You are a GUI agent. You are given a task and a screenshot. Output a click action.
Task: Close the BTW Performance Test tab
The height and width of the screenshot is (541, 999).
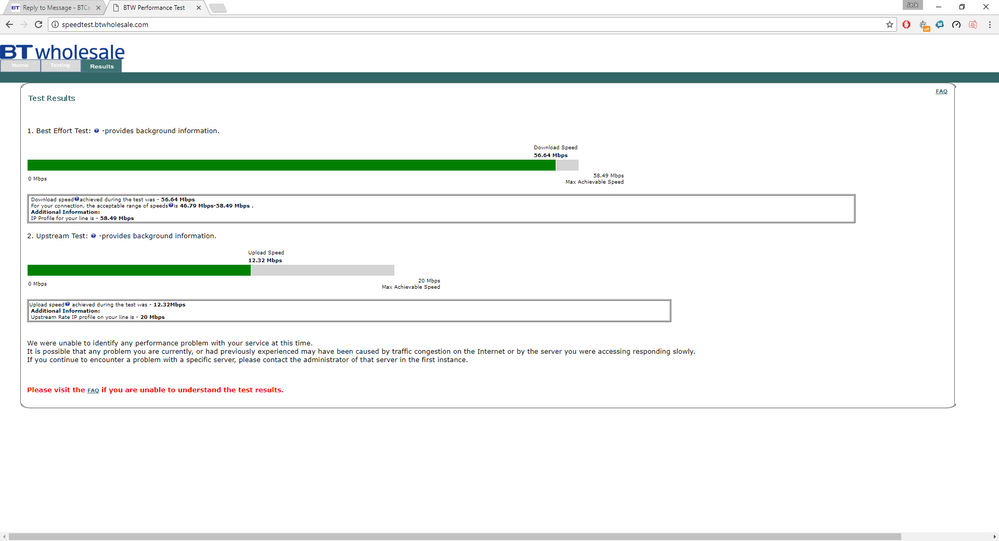coord(199,8)
